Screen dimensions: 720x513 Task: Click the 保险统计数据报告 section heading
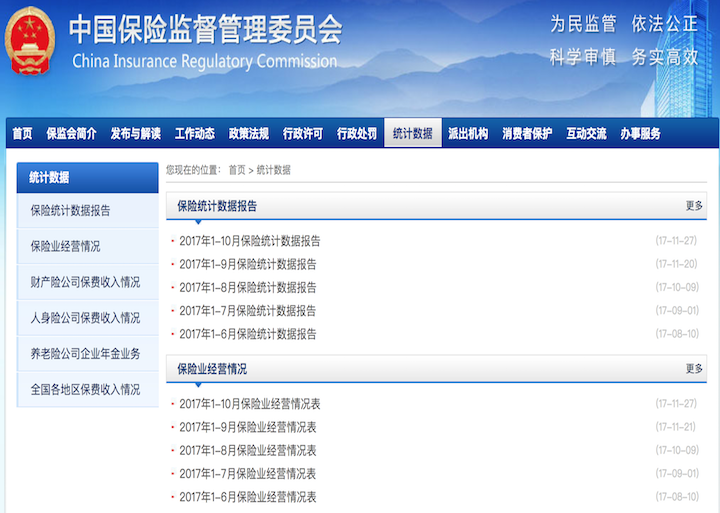pos(217,206)
